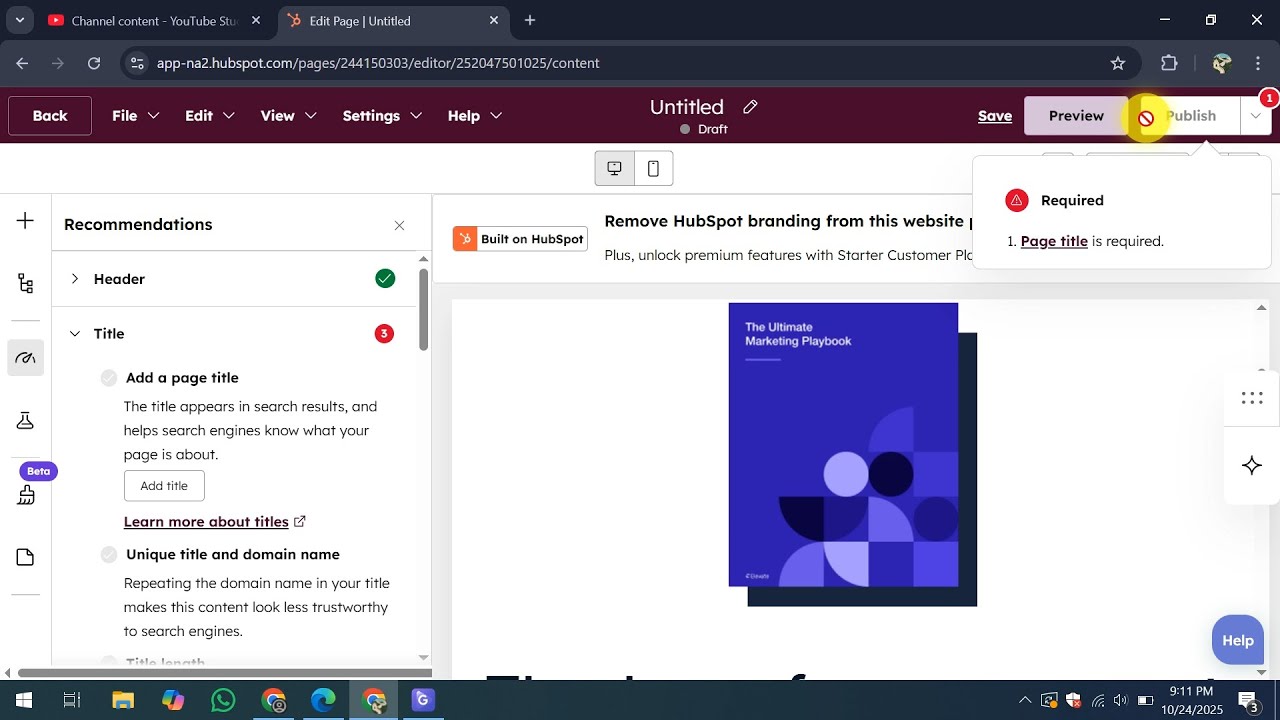Toggle the Add a page title check circle
The width and height of the screenshot is (1280, 720).
click(x=109, y=378)
